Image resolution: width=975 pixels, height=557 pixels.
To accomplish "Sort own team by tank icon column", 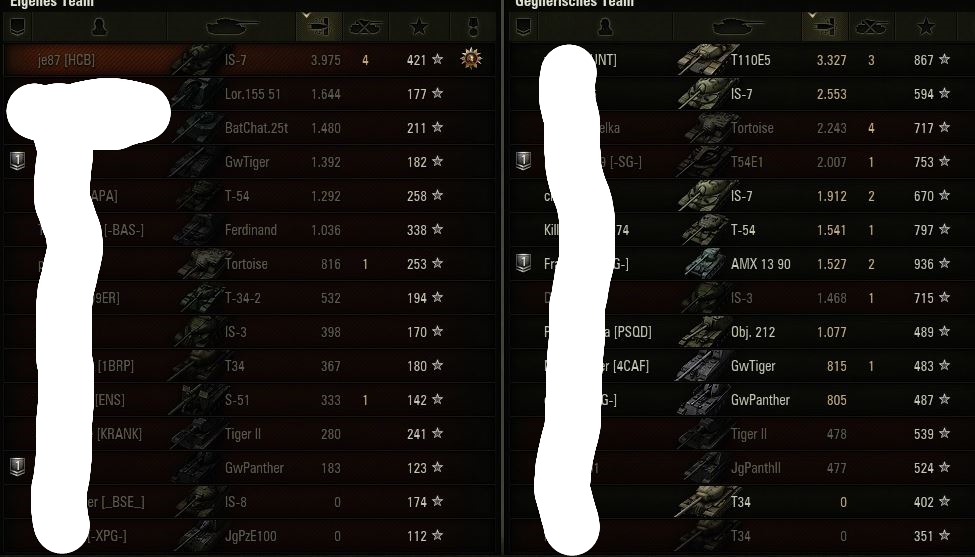I will [231, 27].
